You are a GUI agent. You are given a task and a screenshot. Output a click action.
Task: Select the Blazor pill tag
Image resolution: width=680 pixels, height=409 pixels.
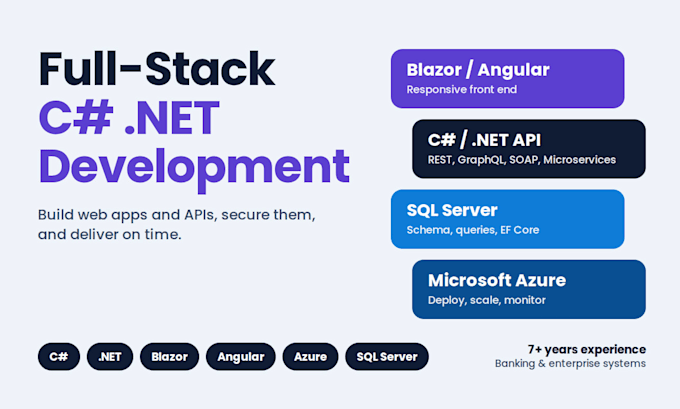(170, 357)
